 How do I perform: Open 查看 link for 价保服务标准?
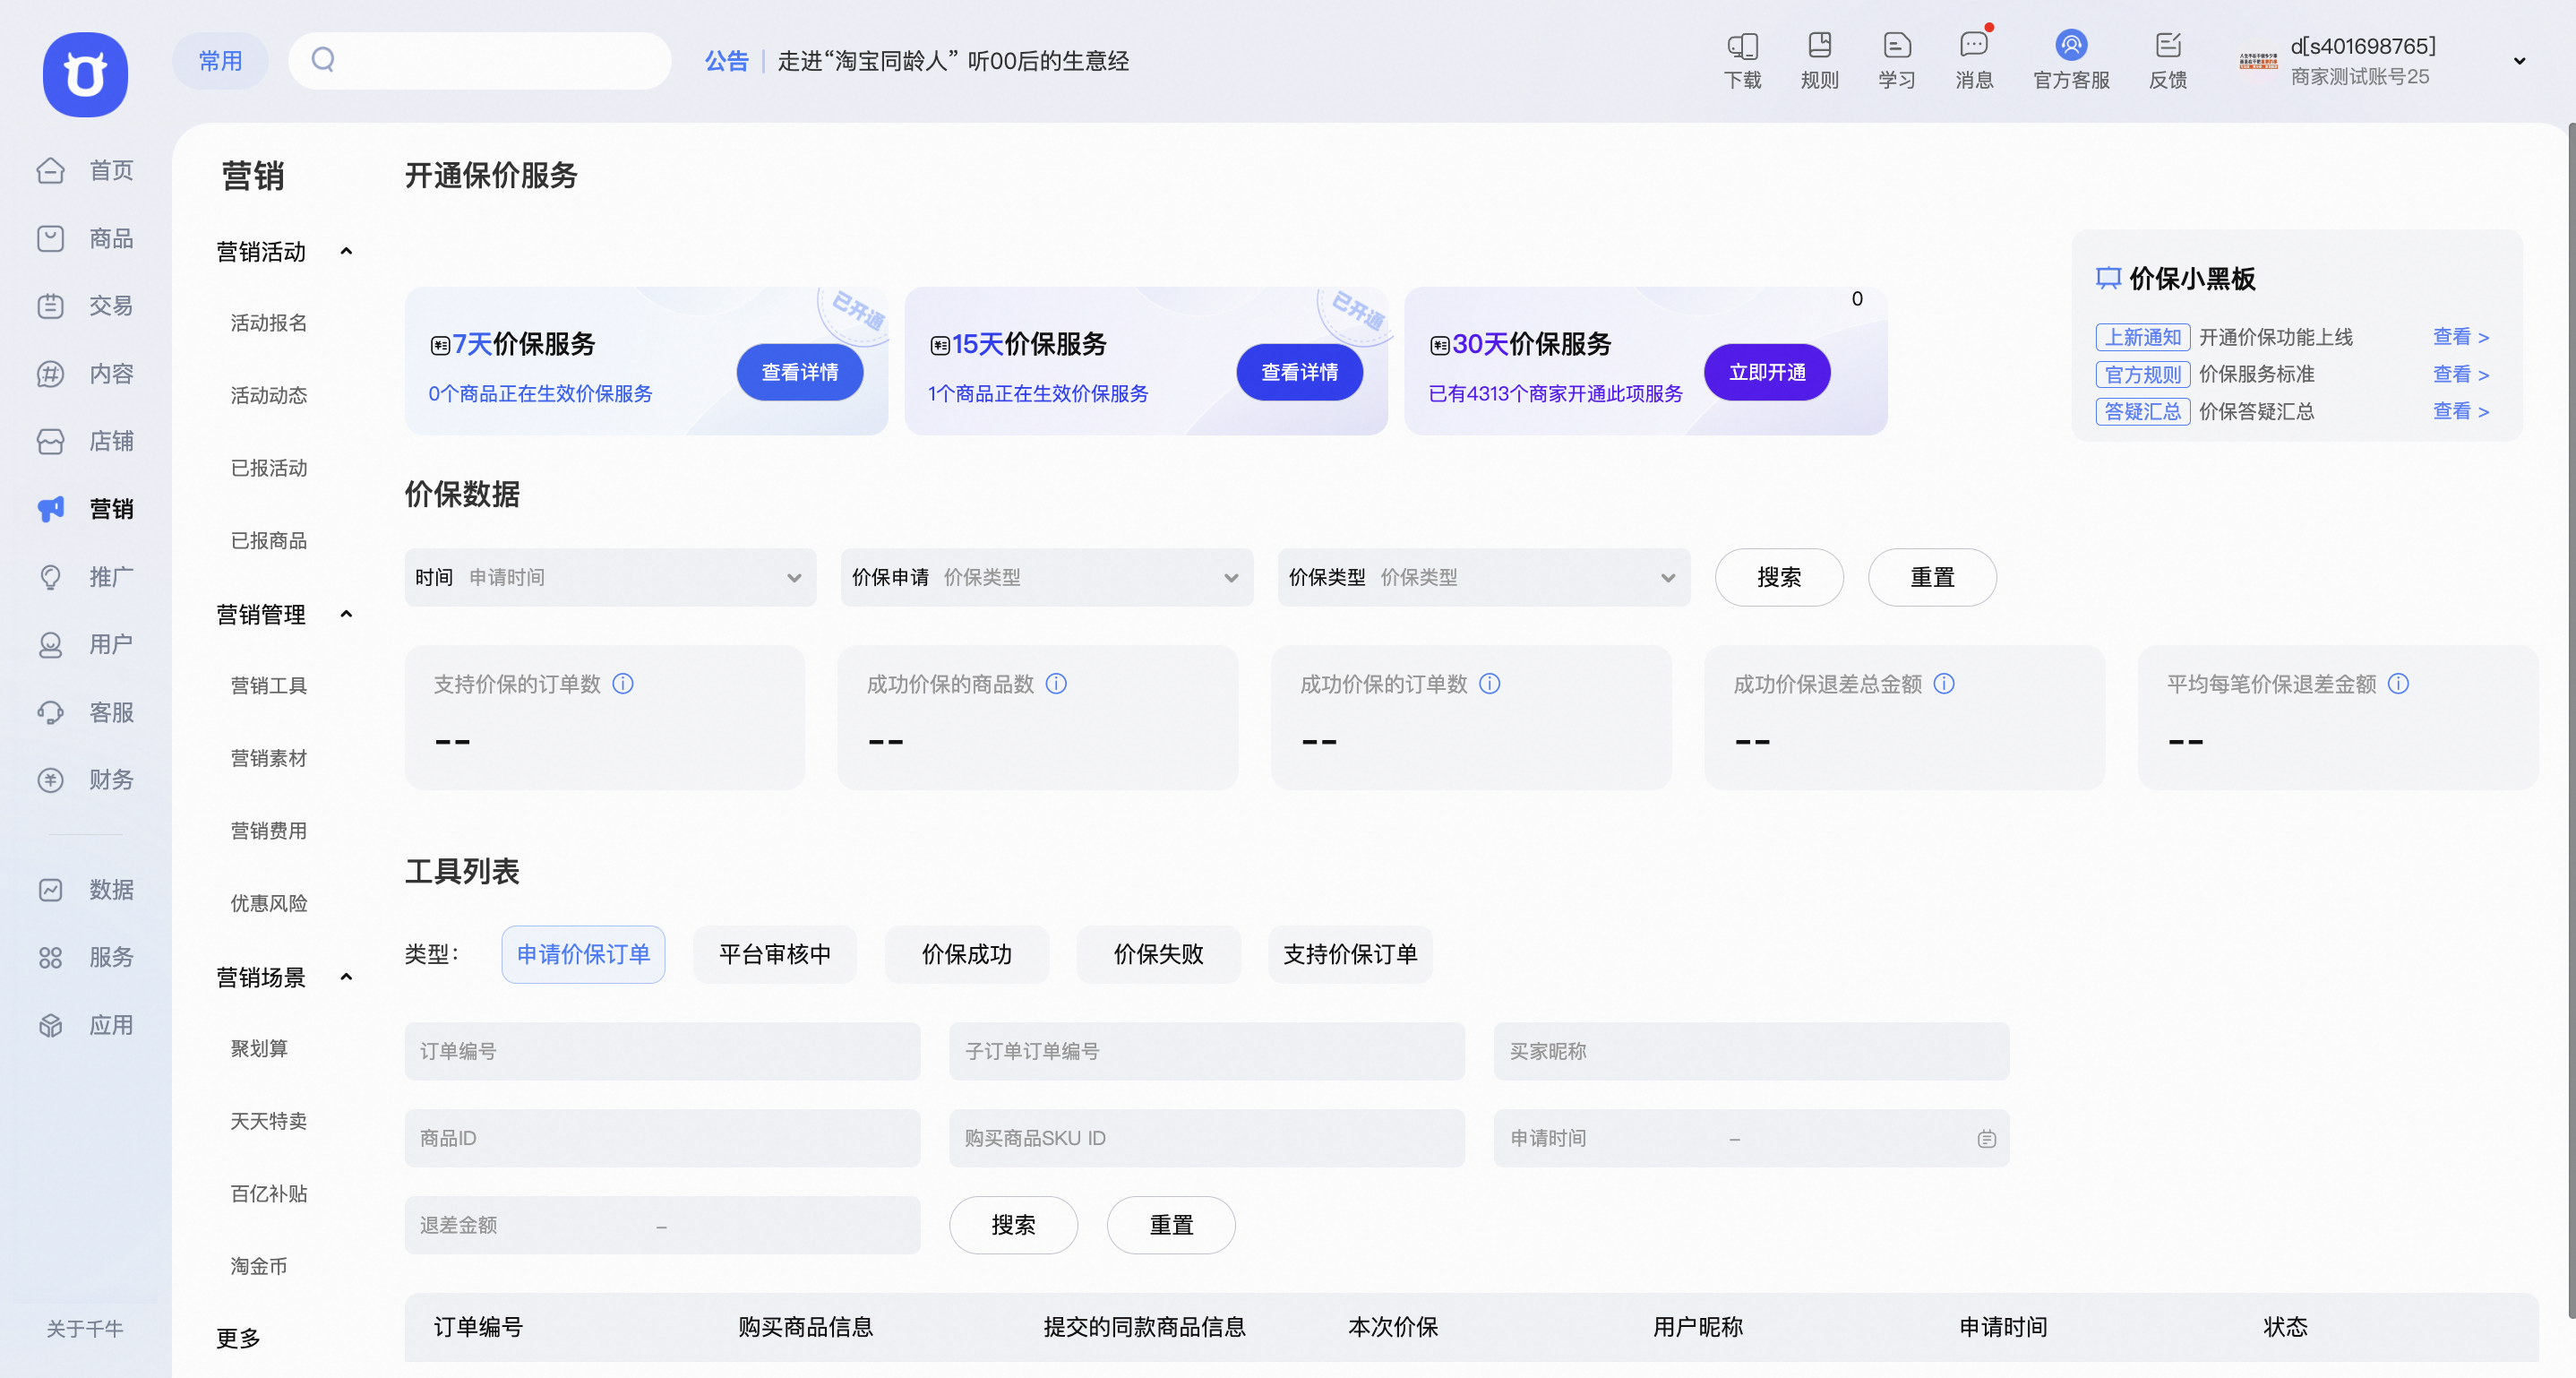click(2461, 374)
